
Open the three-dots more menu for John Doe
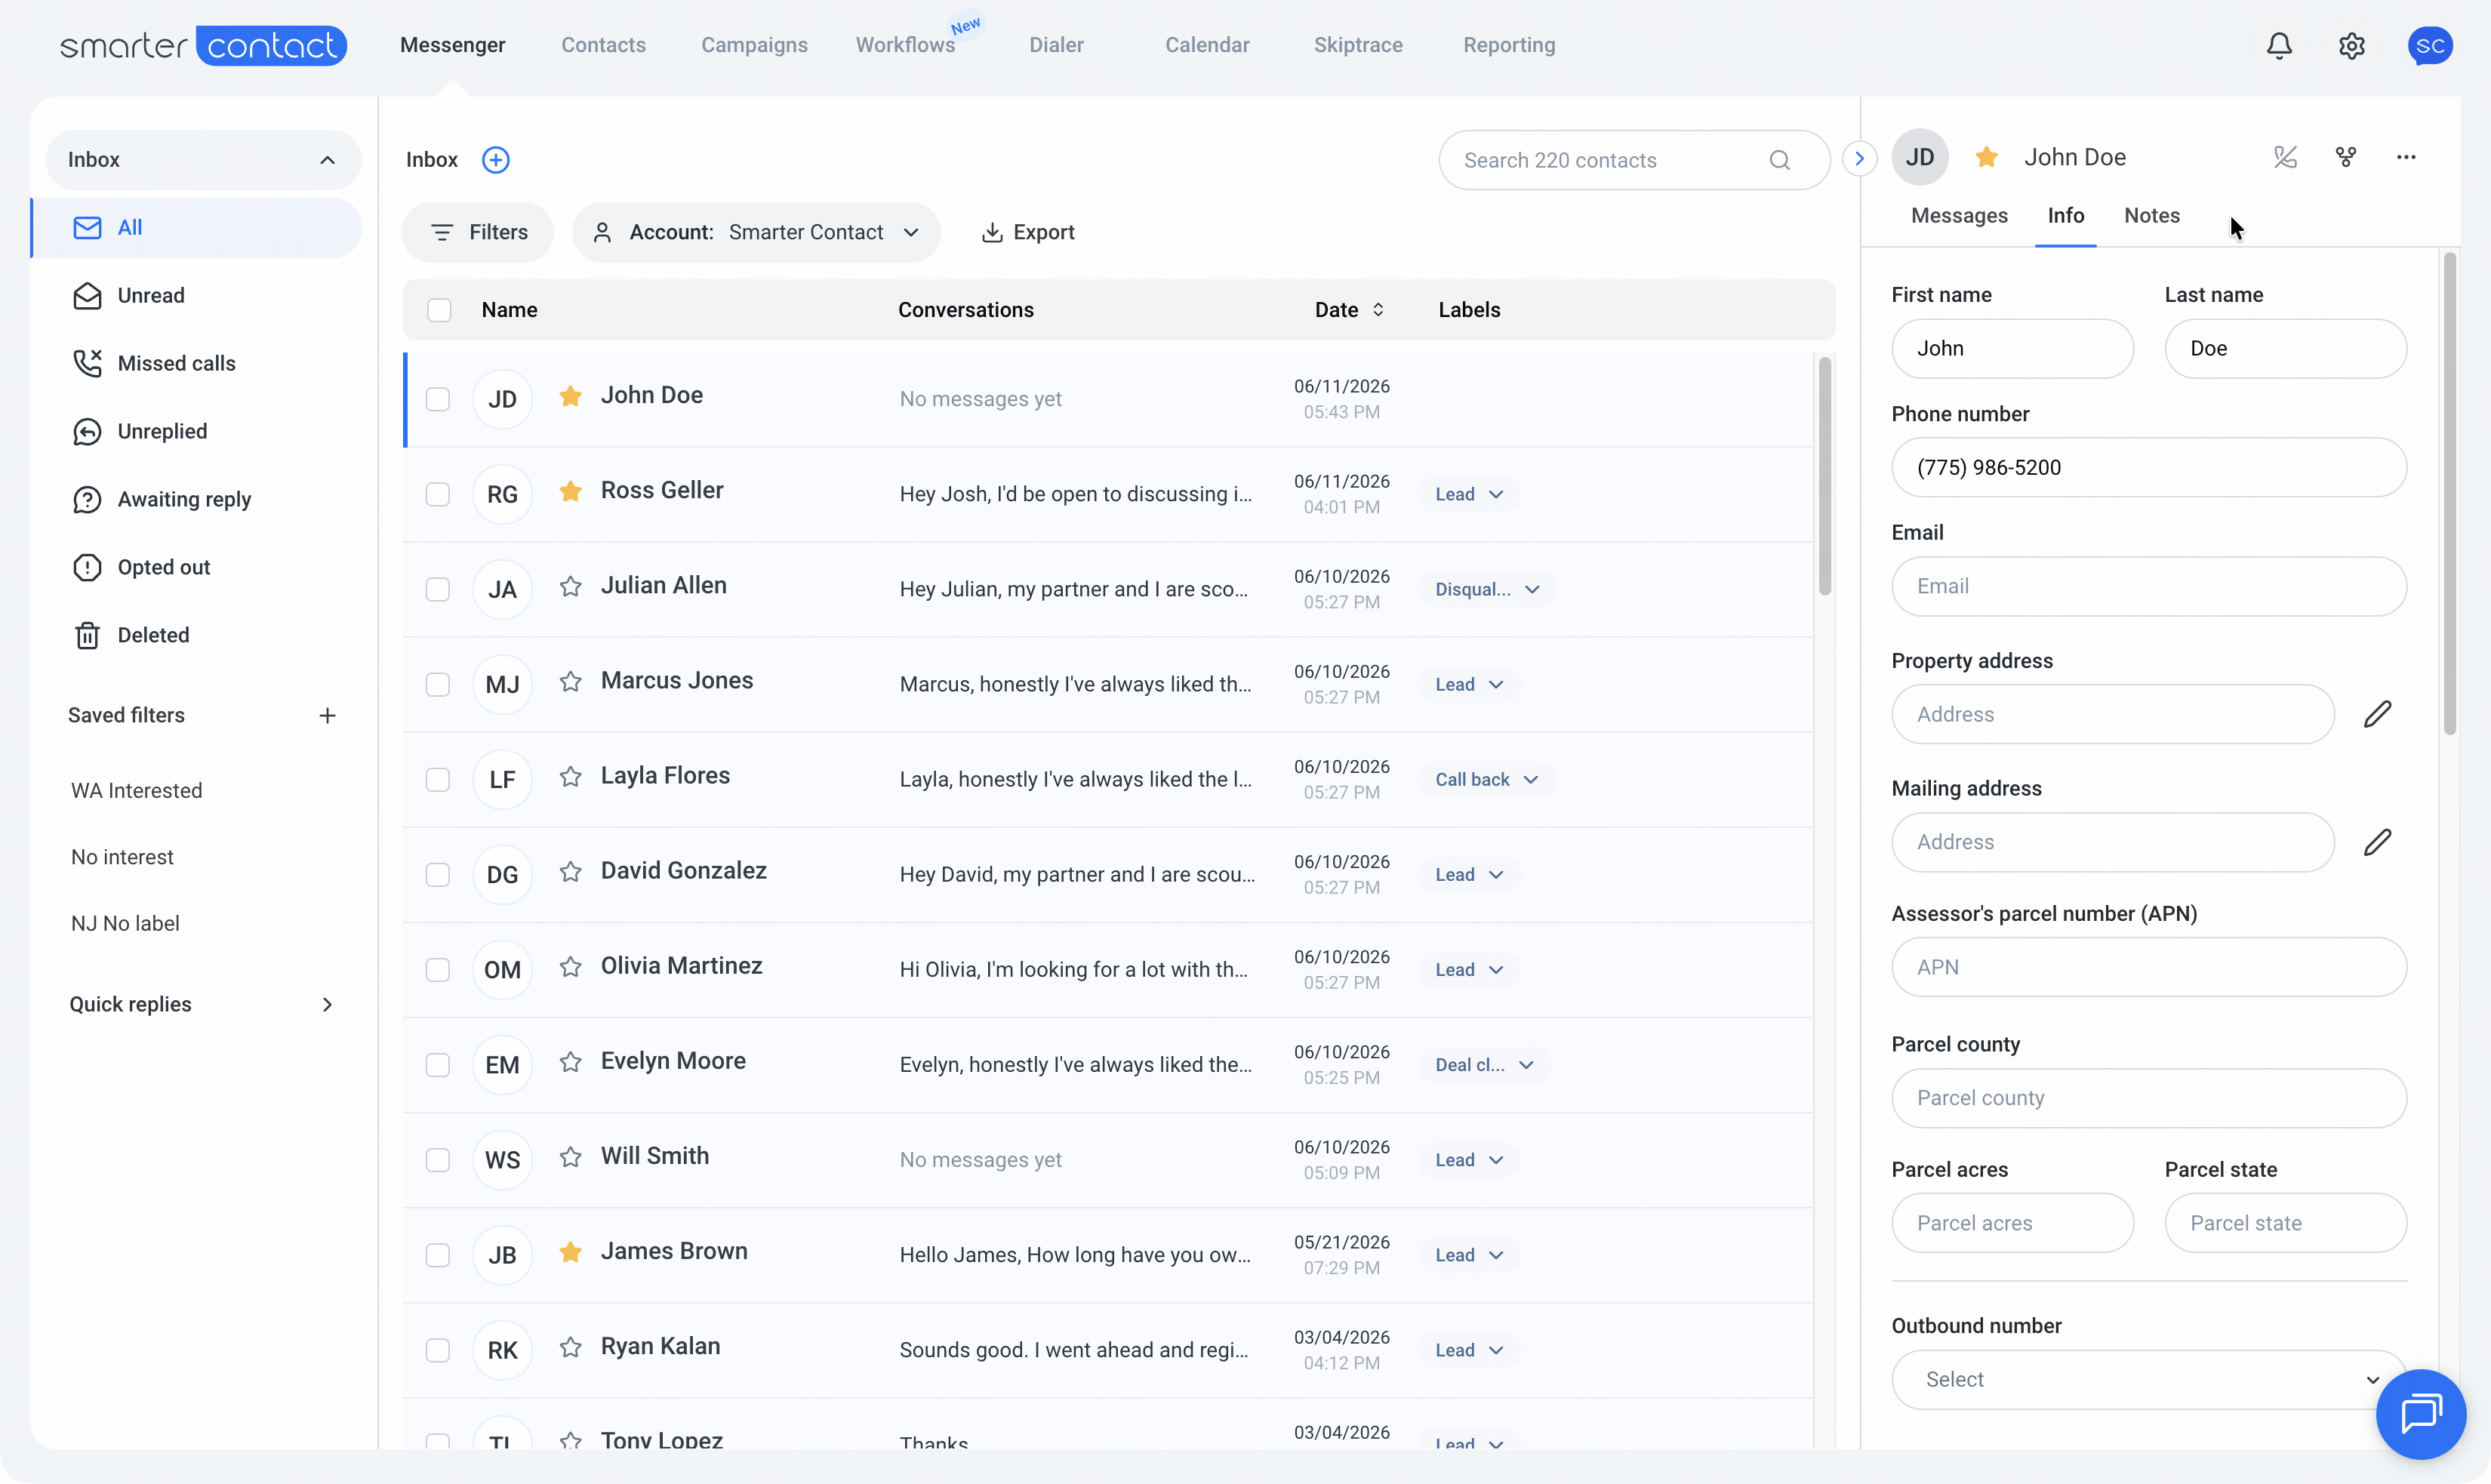click(2406, 157)
